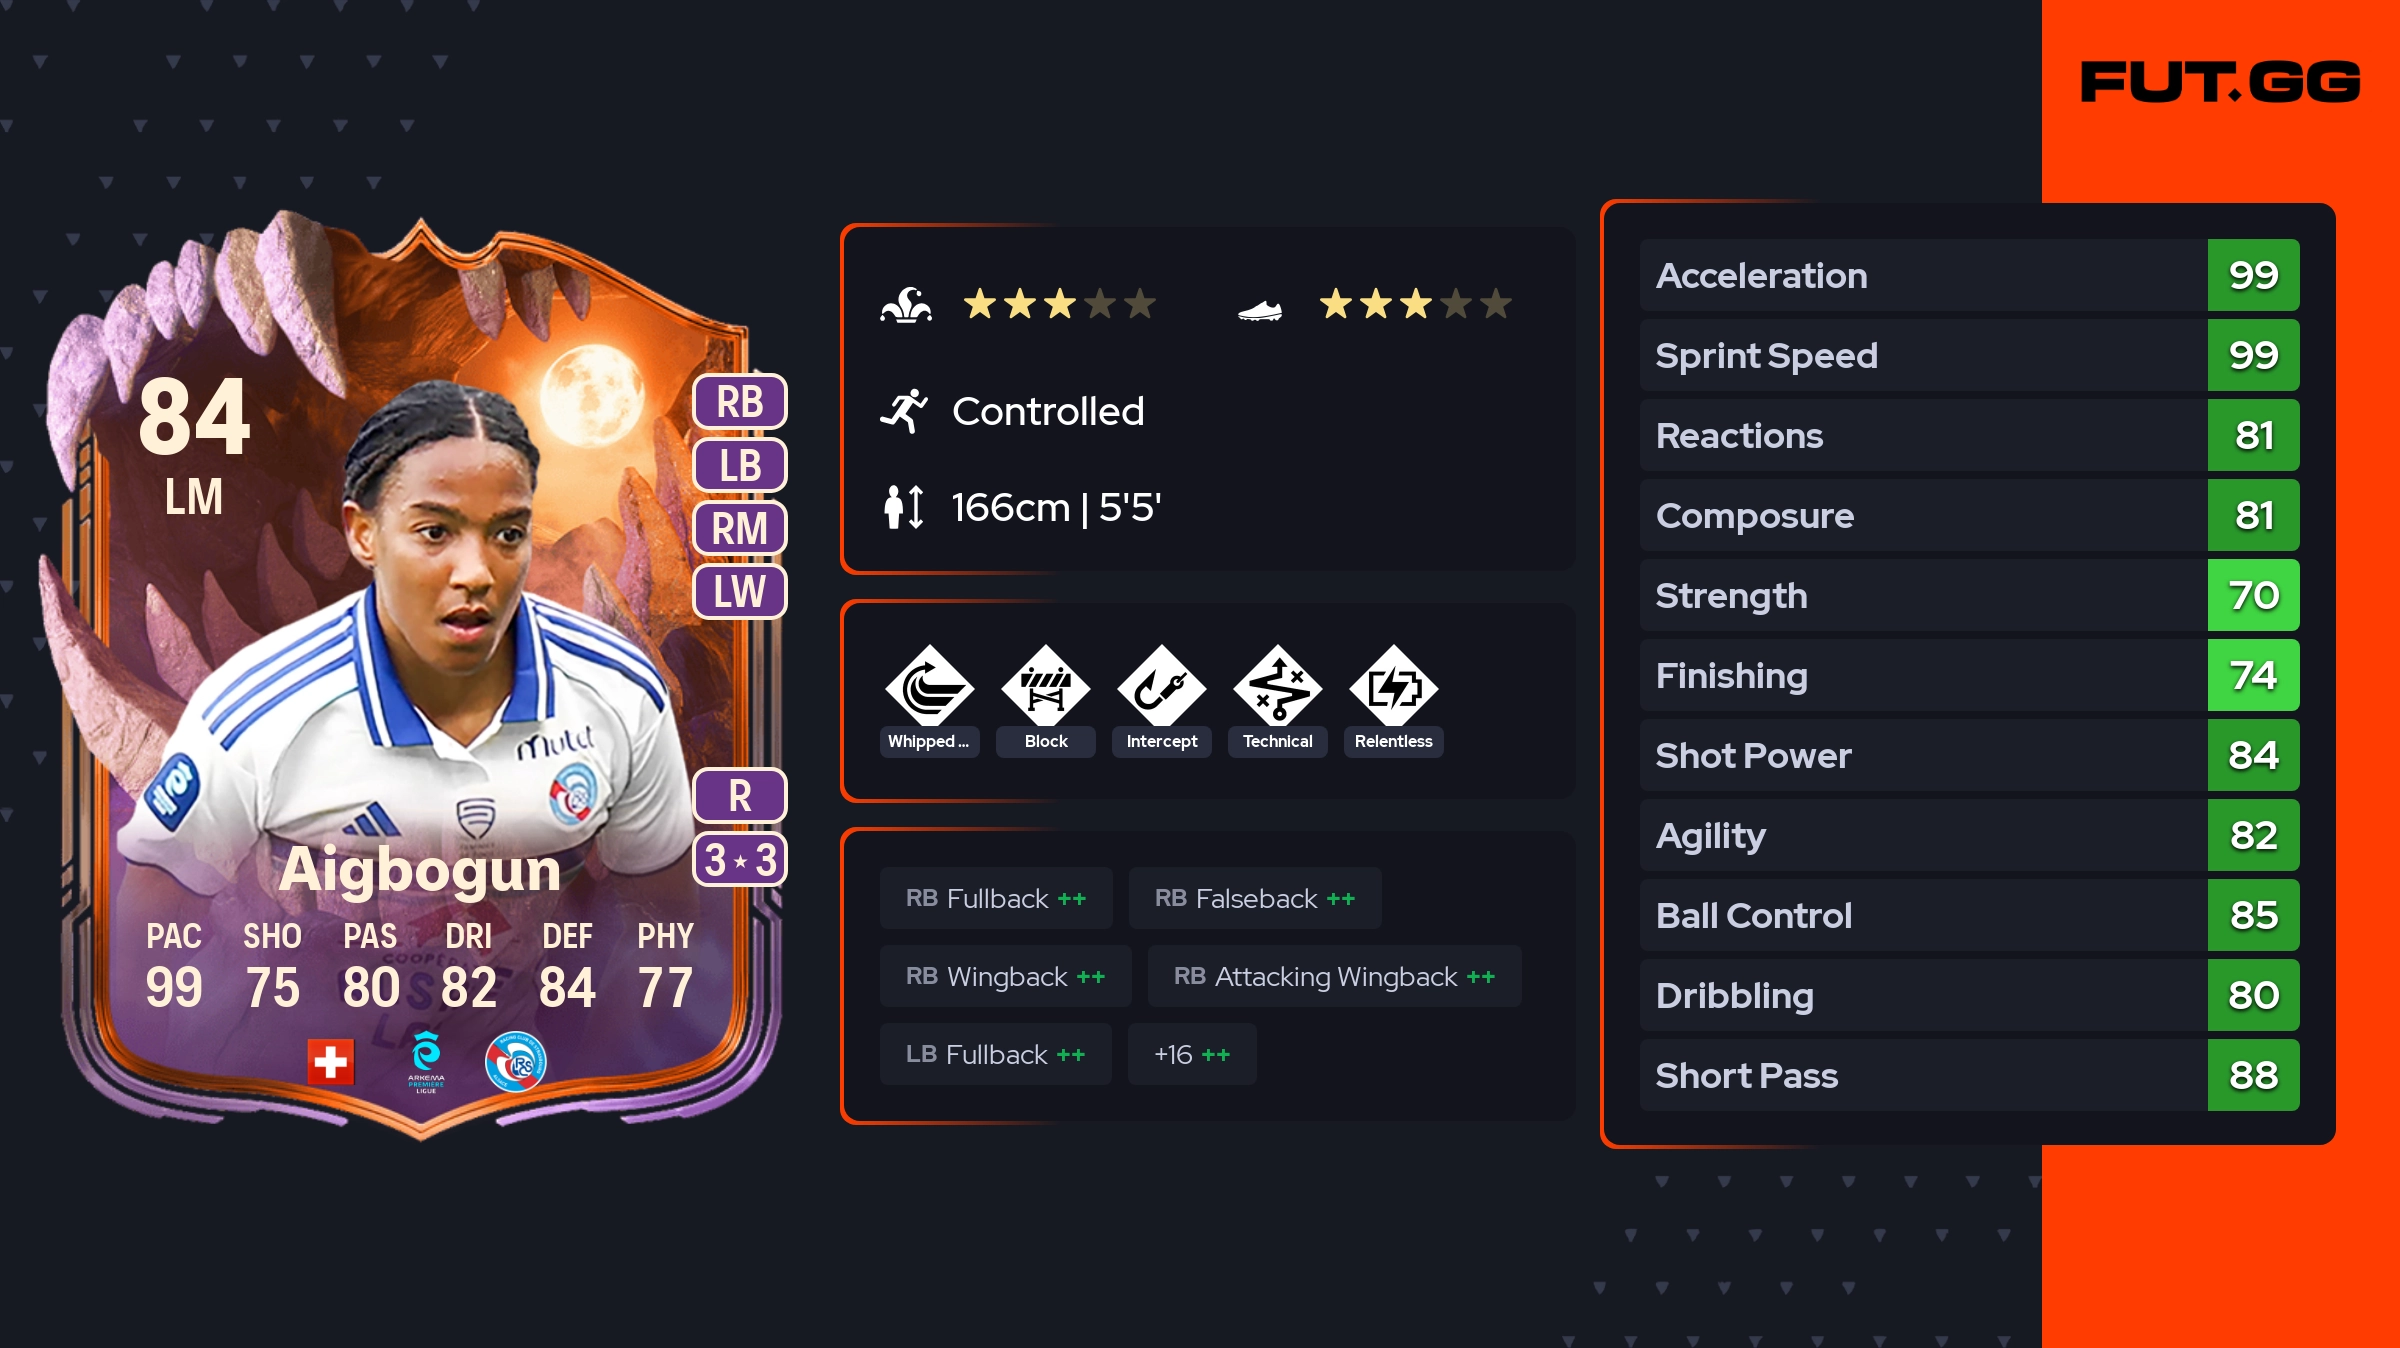
Task: Click the Strength 70 rating box
Action: pos(2254,595)
